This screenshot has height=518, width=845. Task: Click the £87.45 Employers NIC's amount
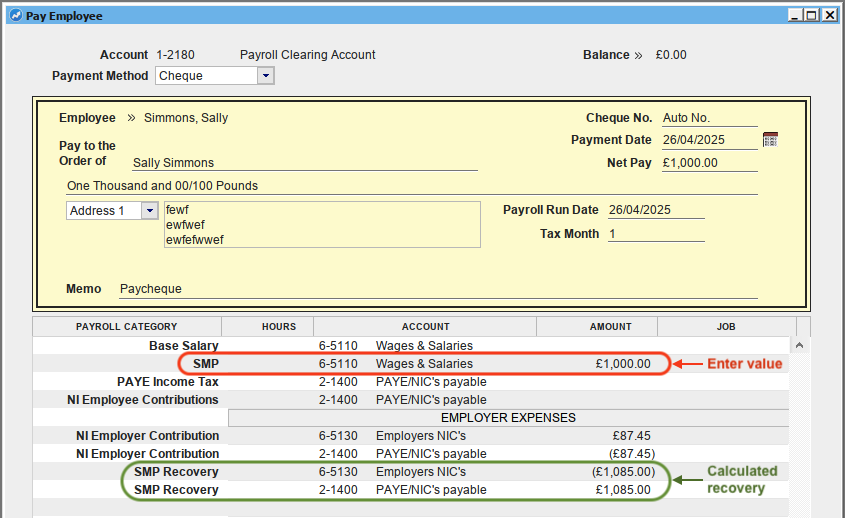tap(632, 436)
